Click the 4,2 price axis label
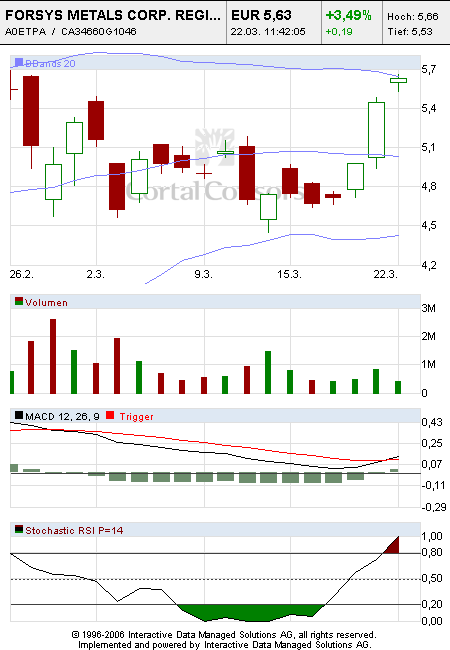Image resolution: width=450 pixels, height=650 pixels. pyautogui.click(x=429, y=265)
